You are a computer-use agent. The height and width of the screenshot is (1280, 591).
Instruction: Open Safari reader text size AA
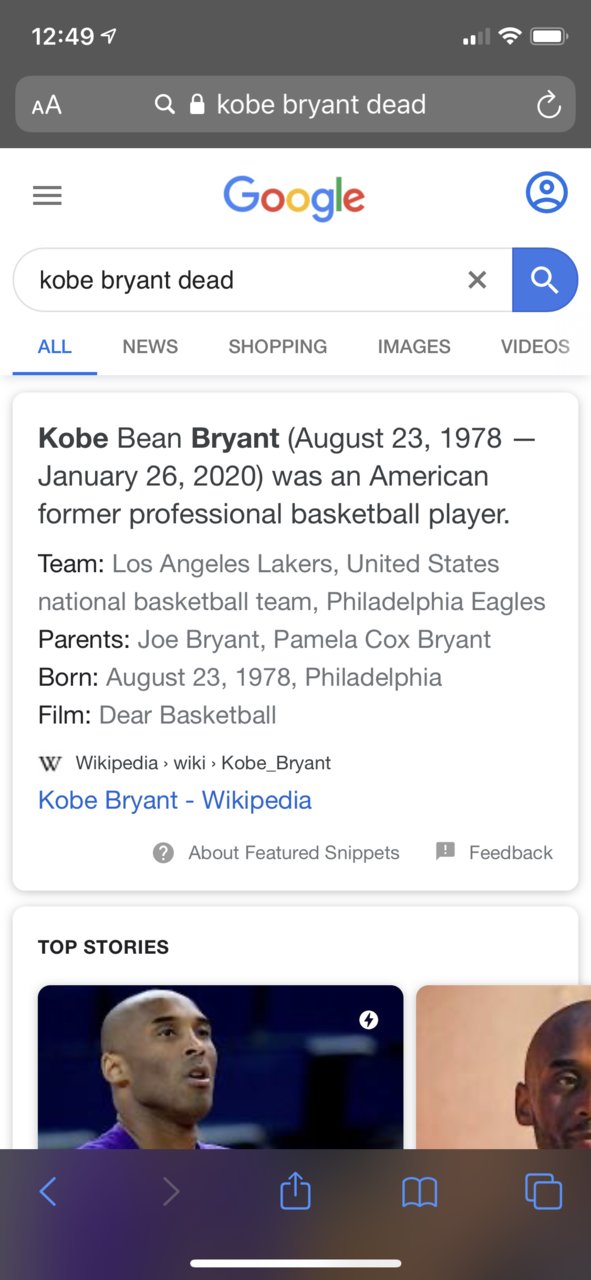[46, 105]
